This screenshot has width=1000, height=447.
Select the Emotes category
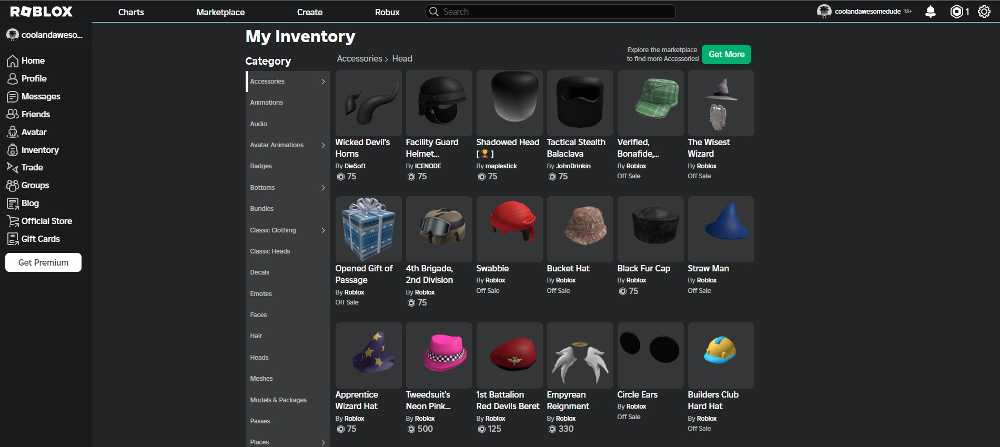[x=288, y=293]
